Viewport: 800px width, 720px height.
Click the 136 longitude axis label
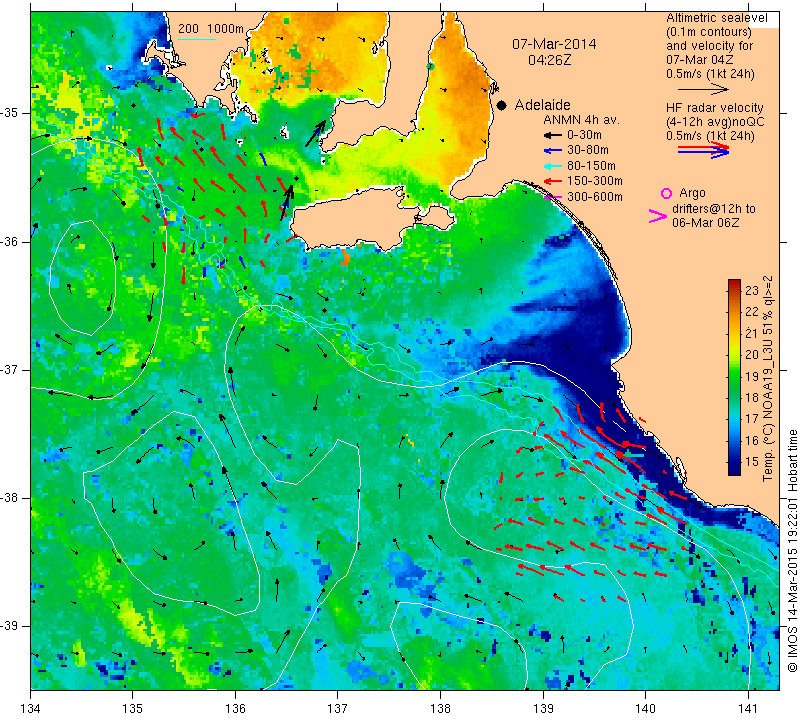pos(235,708)
